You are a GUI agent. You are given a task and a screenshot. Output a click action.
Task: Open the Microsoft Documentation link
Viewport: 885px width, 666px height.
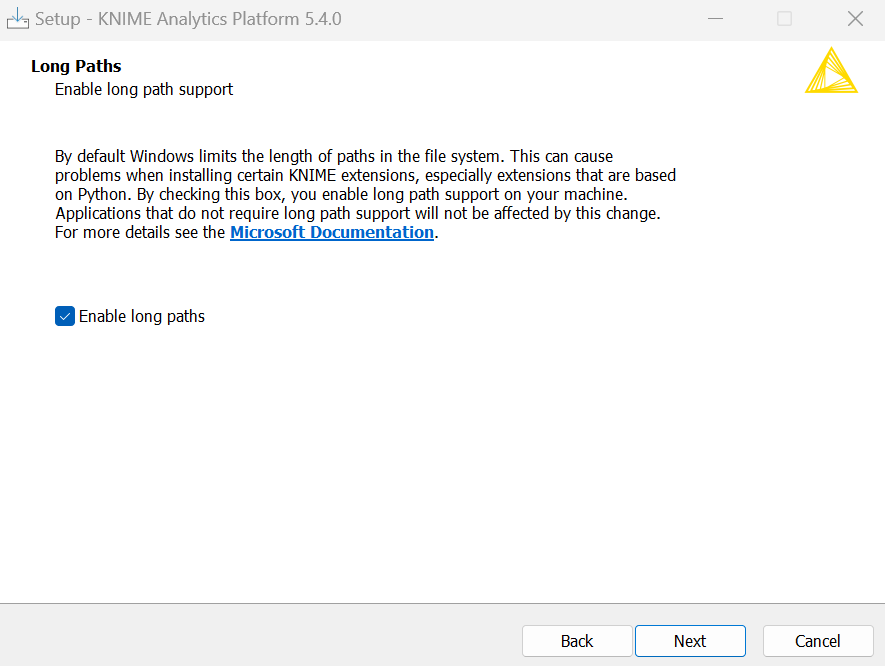[332, 232]
